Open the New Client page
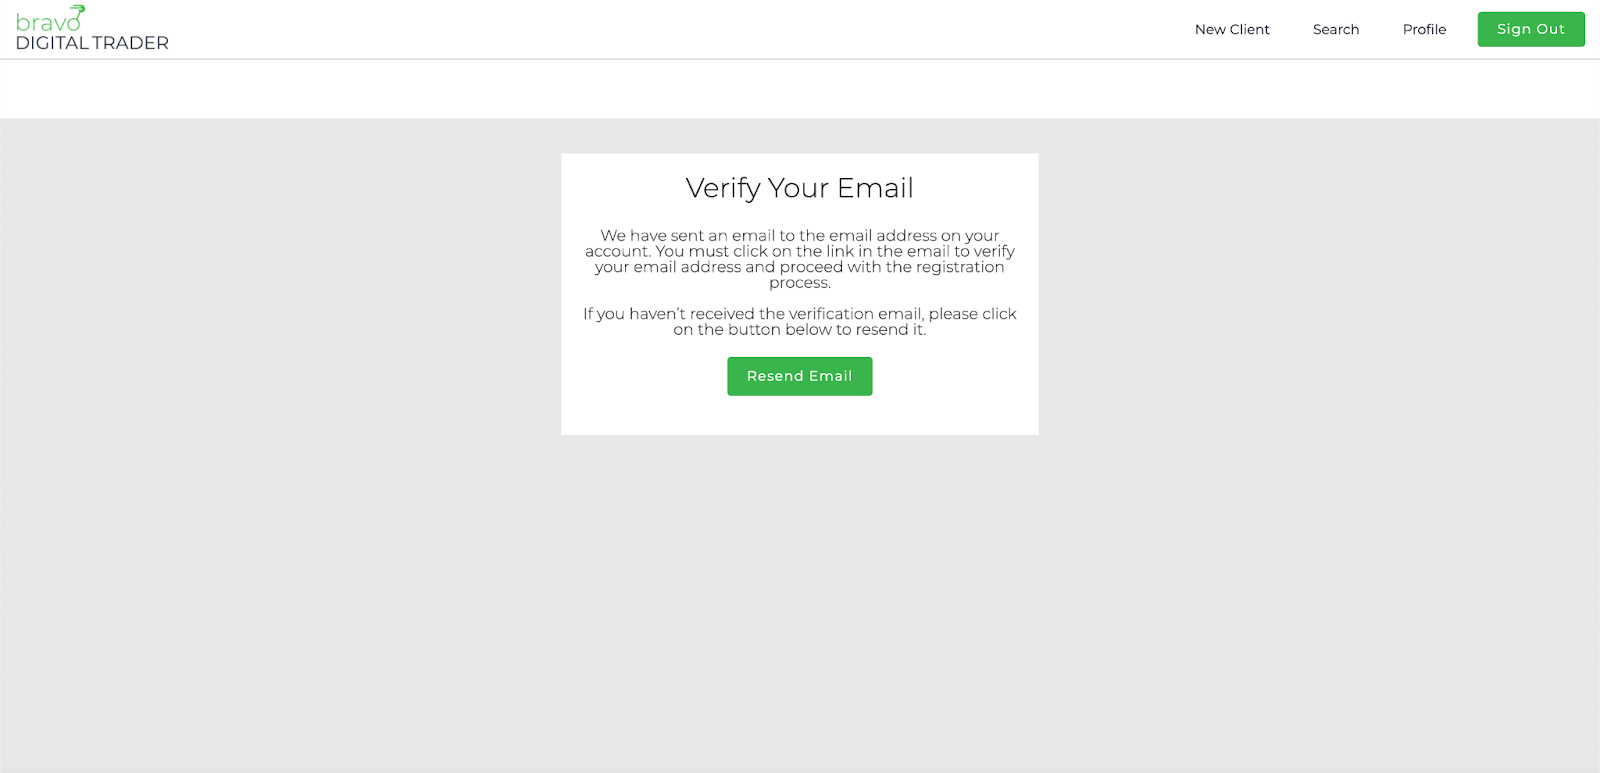 [1232, 29]
